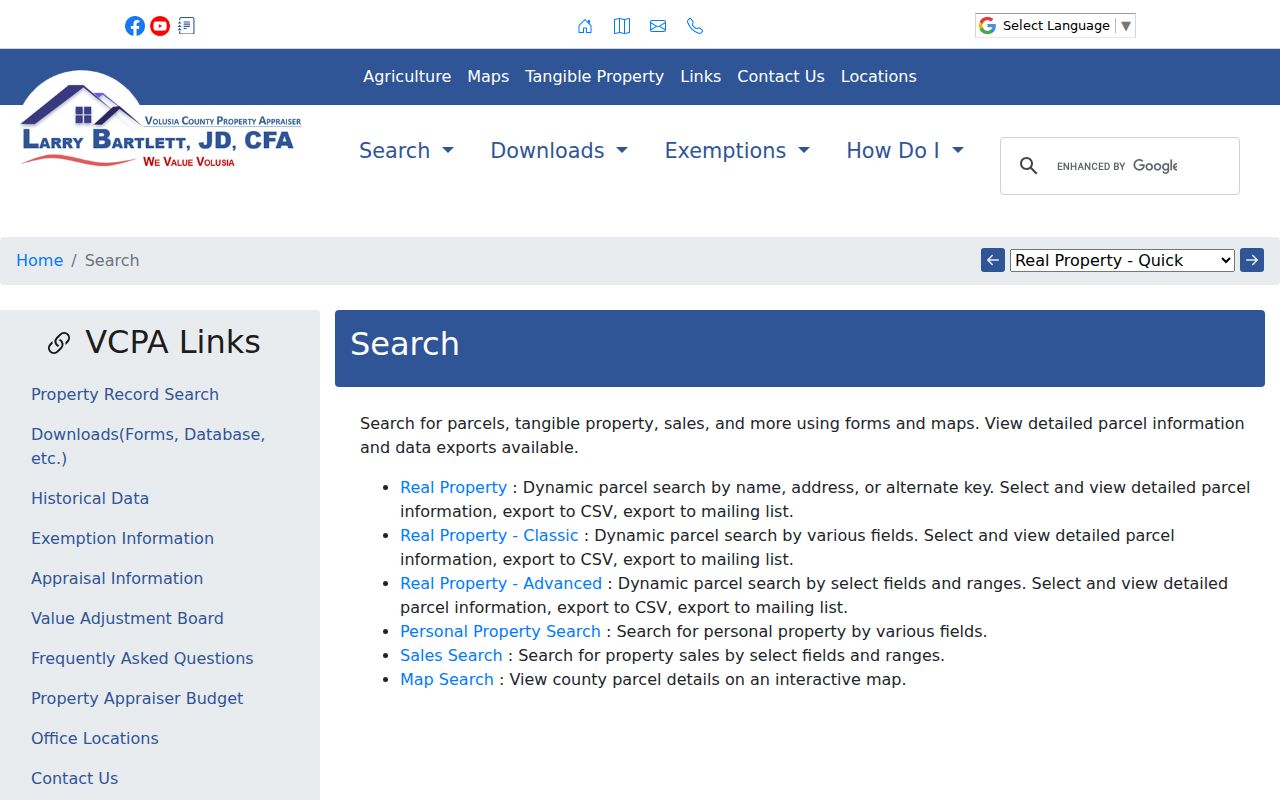Screen dimensions: 1280x800
Task: Click the phone icon in top bar
Action: (695, 26)
